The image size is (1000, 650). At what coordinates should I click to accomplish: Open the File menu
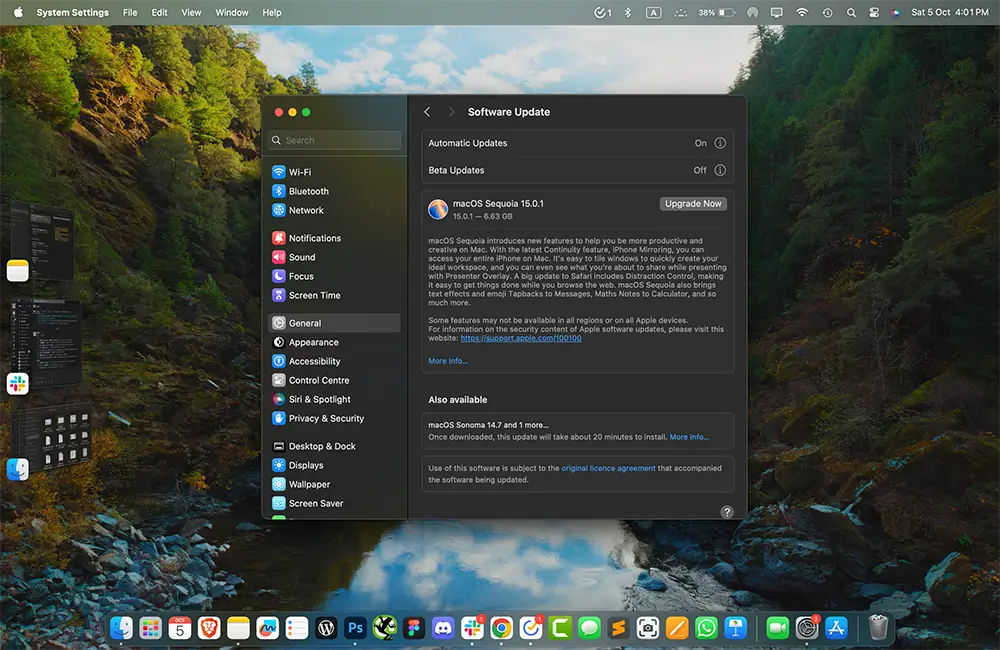(x=130, y=12)
